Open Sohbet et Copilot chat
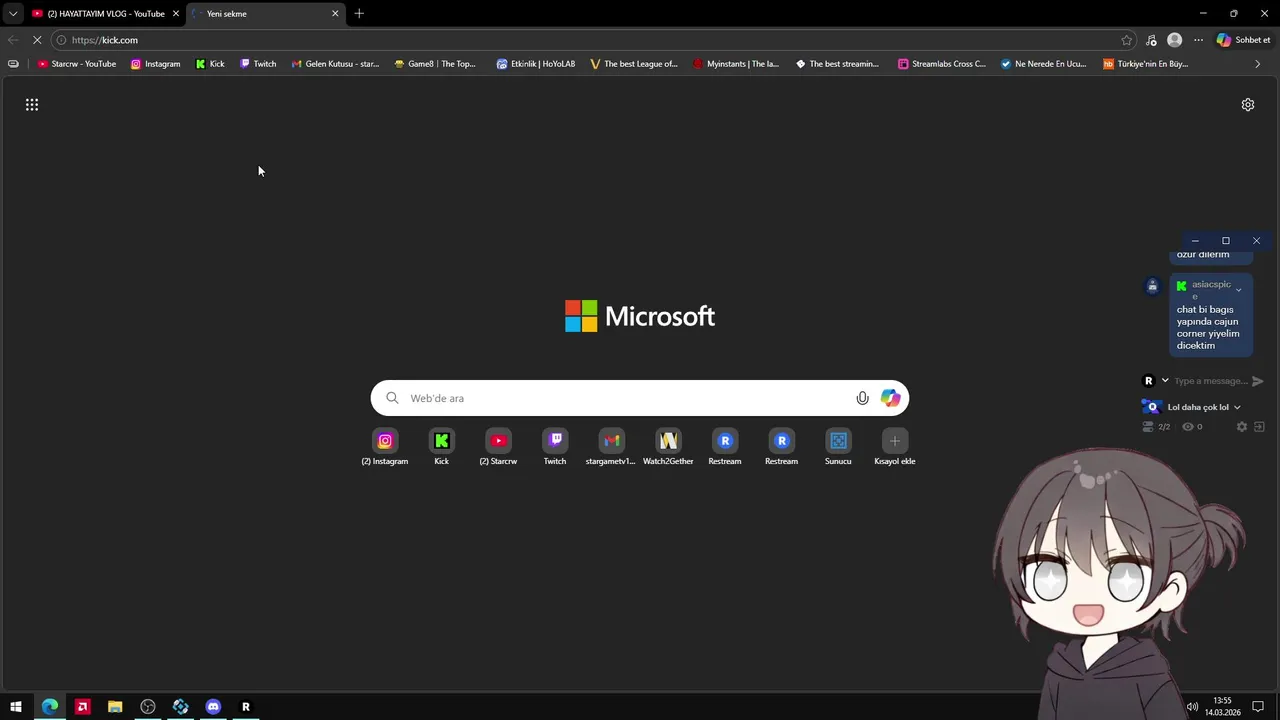The width and height of the screenshot is (1280, 720). 1244,40
